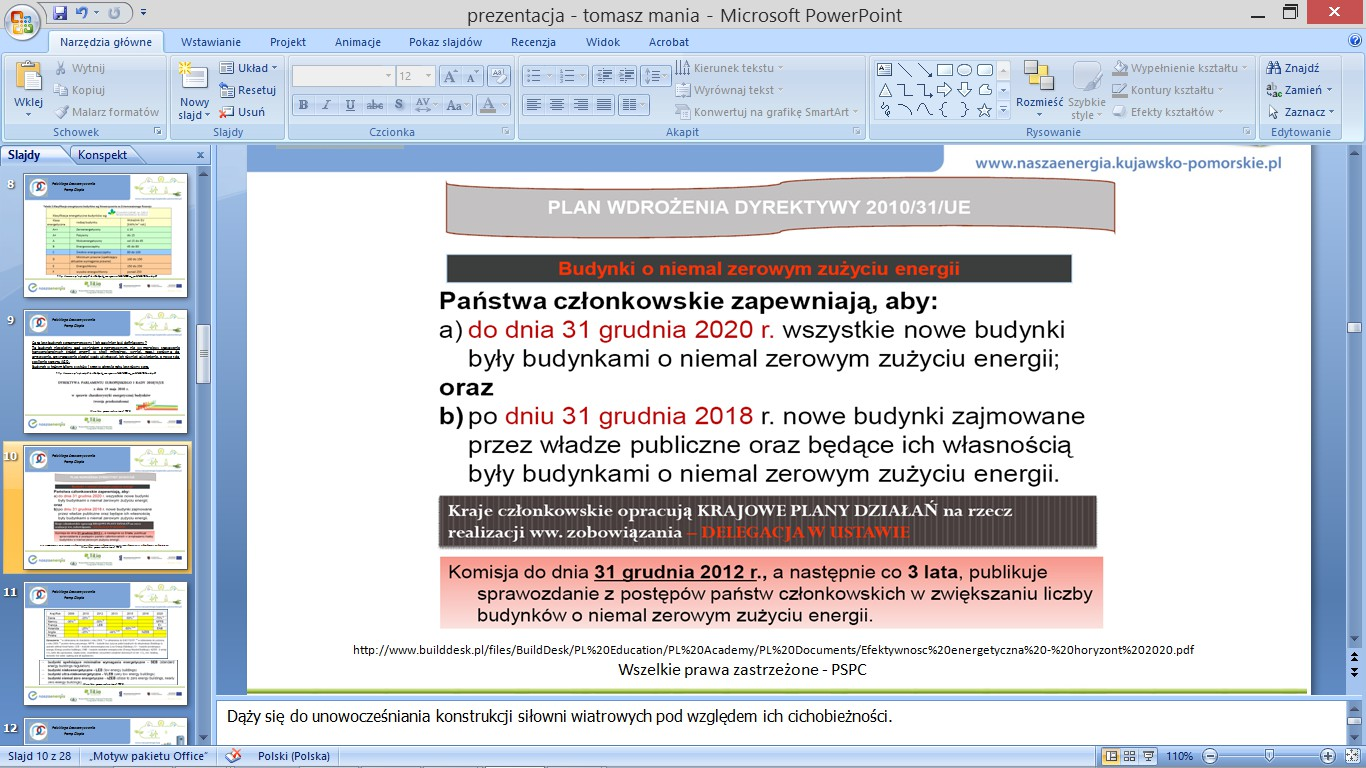Click the font color A swatch
Image resolution: width=1366 pixels, height=768 pixels.
488,105
